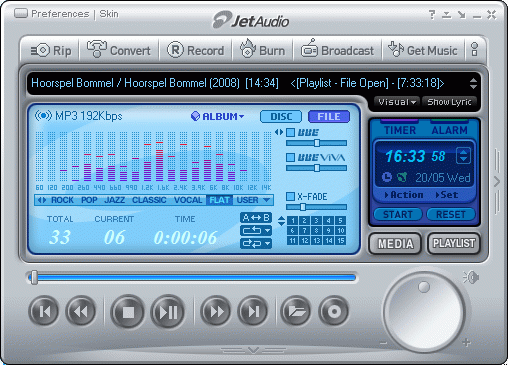Click the disc eject icon
Image resolution: width=508 pixels, height=365 pixels.
click(x=334, y=312)
